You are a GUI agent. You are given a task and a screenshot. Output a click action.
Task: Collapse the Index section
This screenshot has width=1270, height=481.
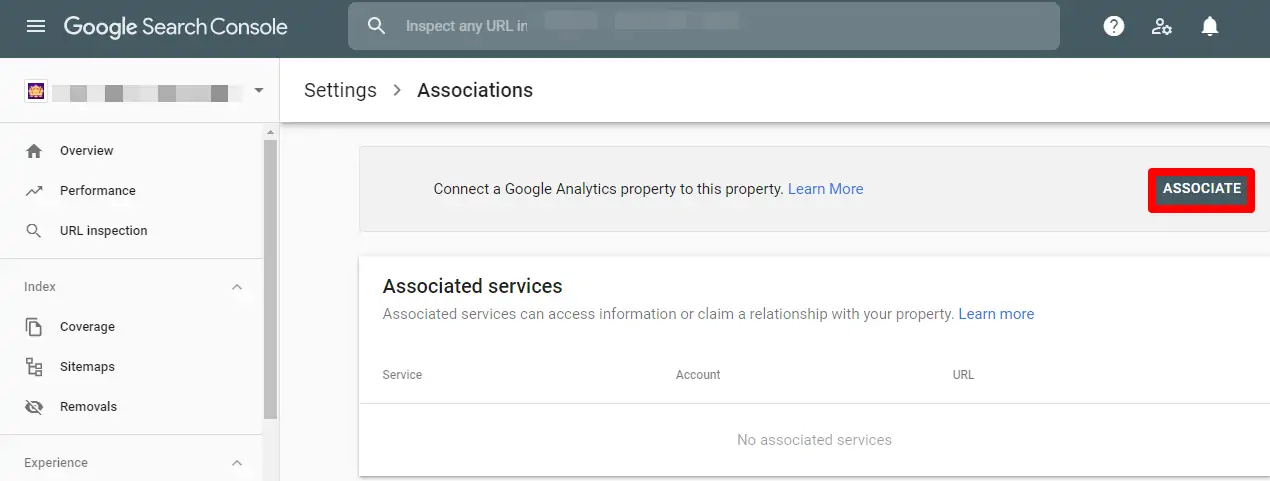click(237, 287)
